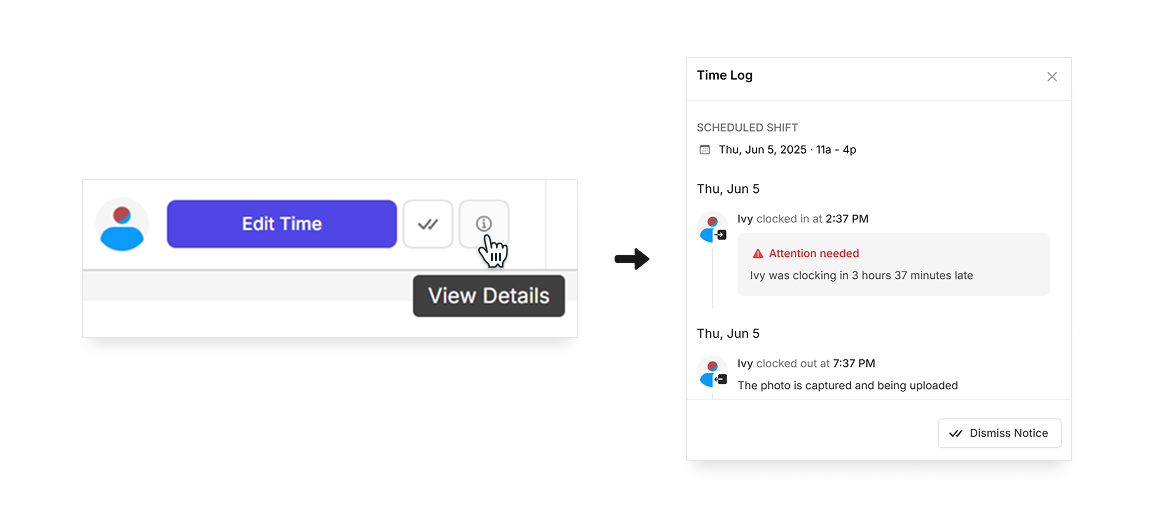Click the 2:37 PM clock-in time
The width and height of the screenshot is (1154, 518).
(x=847, y=219)
